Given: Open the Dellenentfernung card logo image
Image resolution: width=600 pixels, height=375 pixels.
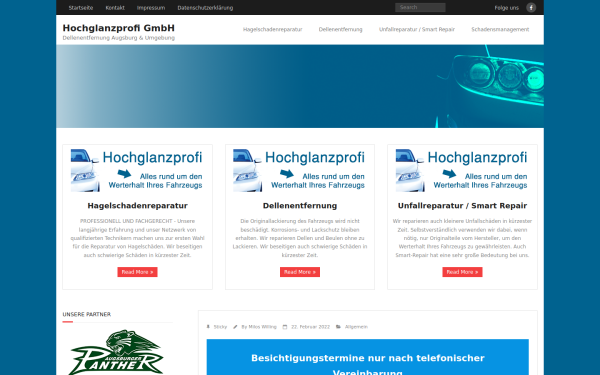Looking at the screenshot, I should tap(300, 170).
